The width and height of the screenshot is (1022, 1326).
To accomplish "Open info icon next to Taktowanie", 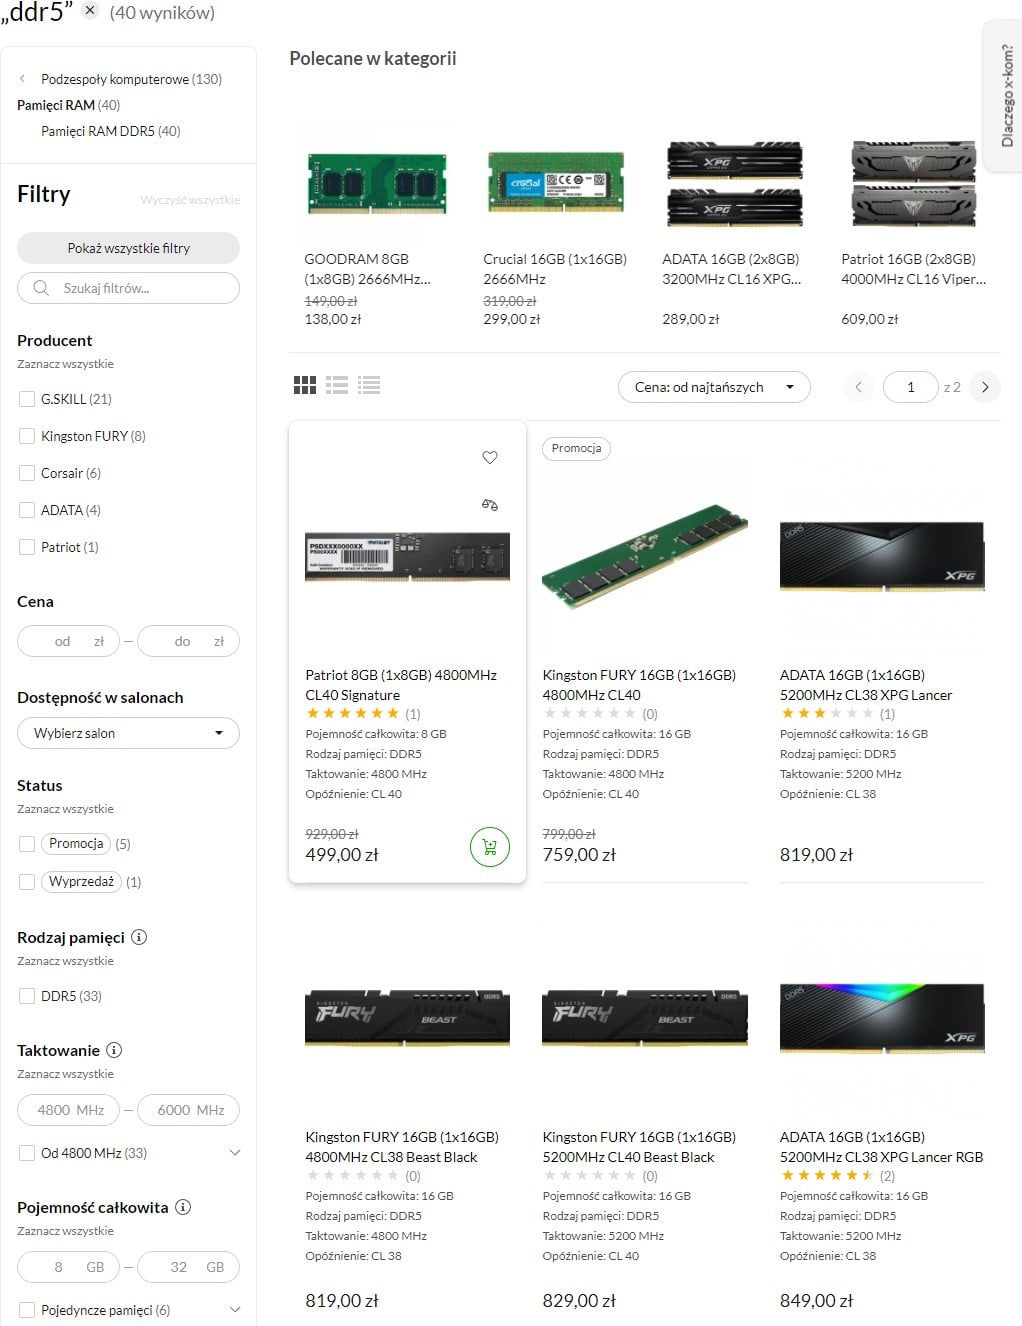I will coord(114,1050).
